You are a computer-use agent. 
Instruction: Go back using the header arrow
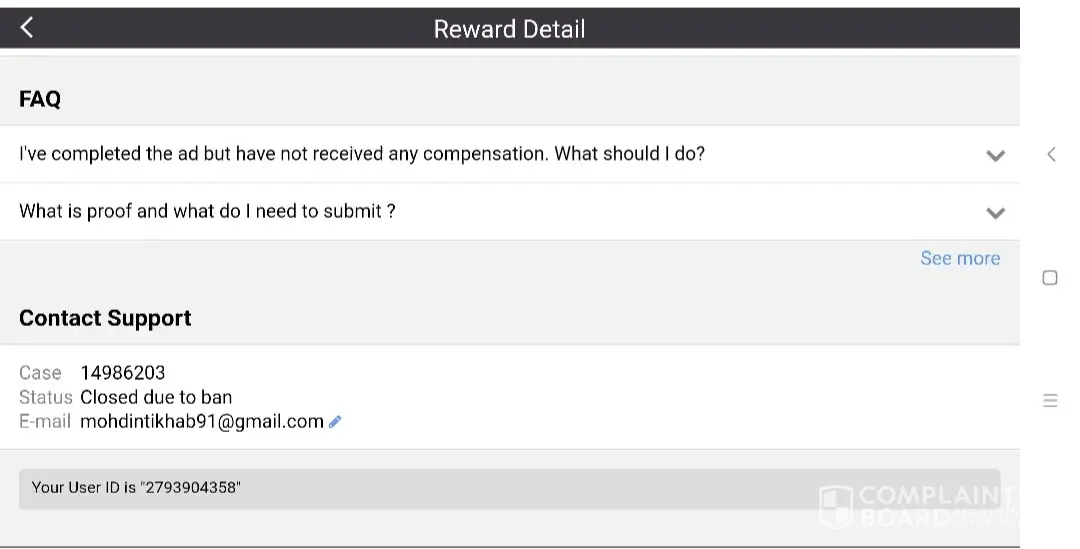[x=27, y=28]
